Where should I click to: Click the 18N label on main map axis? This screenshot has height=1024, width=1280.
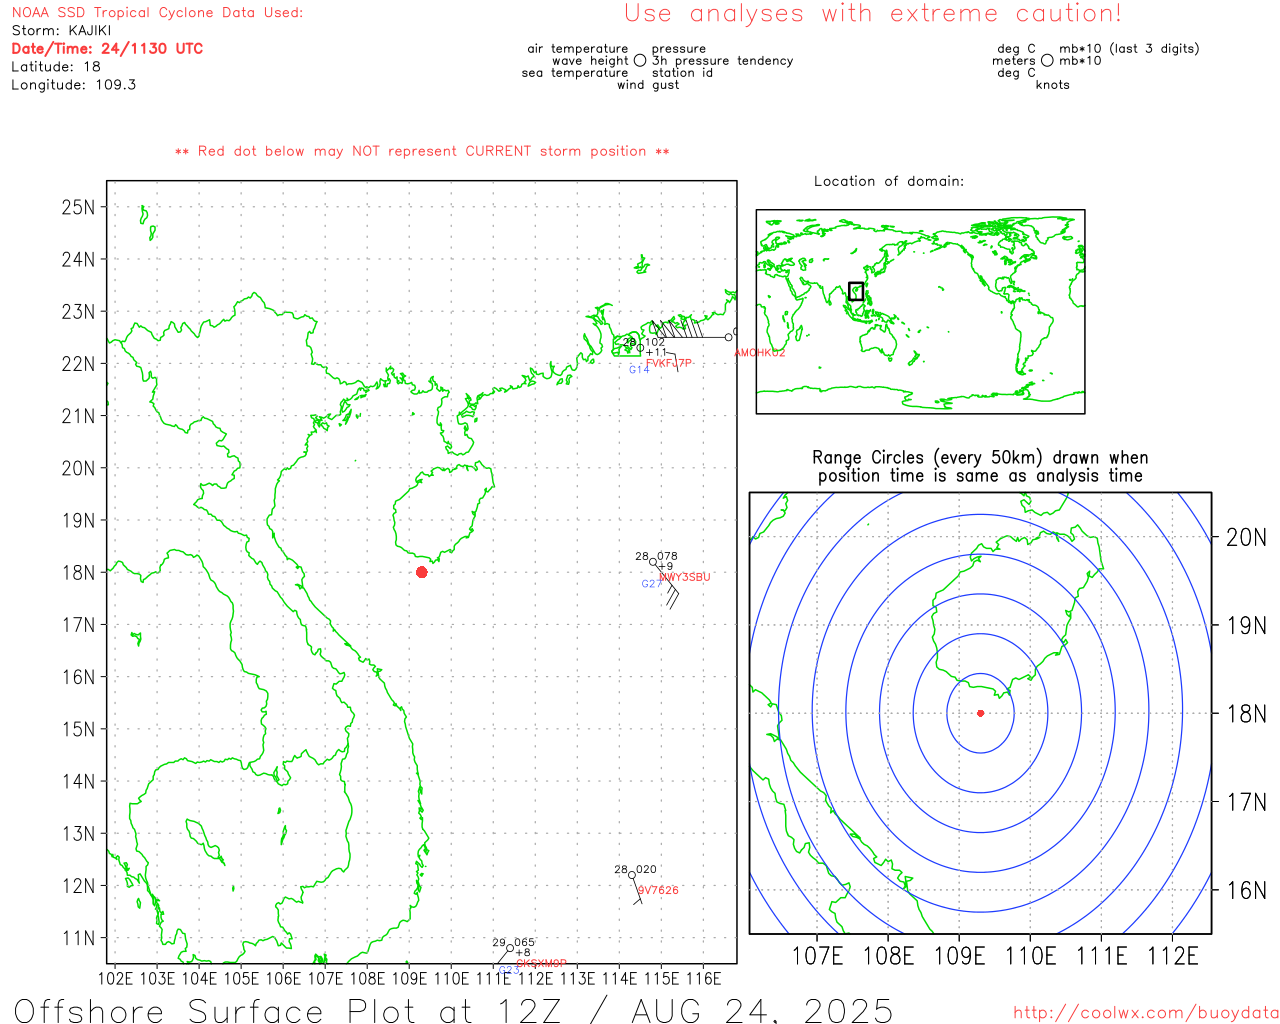coord(78,573)
